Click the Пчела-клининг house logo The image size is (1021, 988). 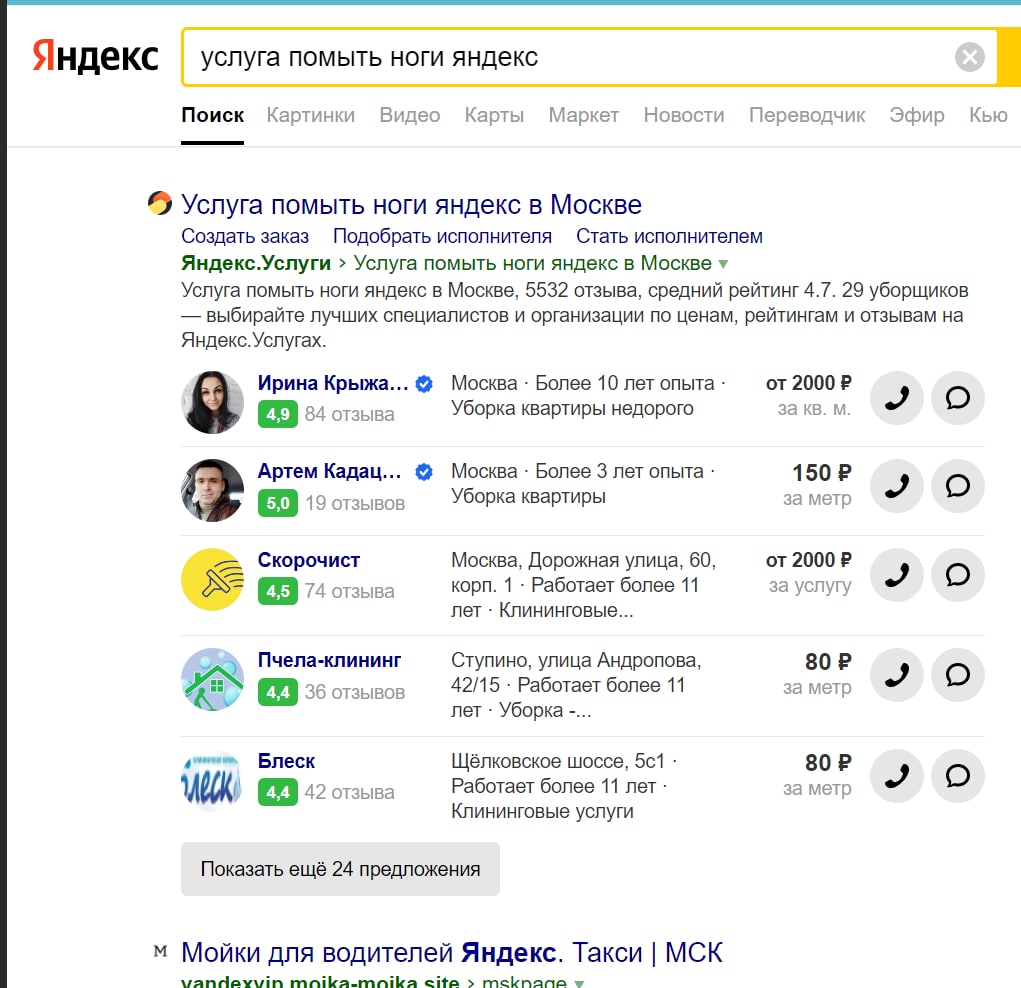[212, 679]
